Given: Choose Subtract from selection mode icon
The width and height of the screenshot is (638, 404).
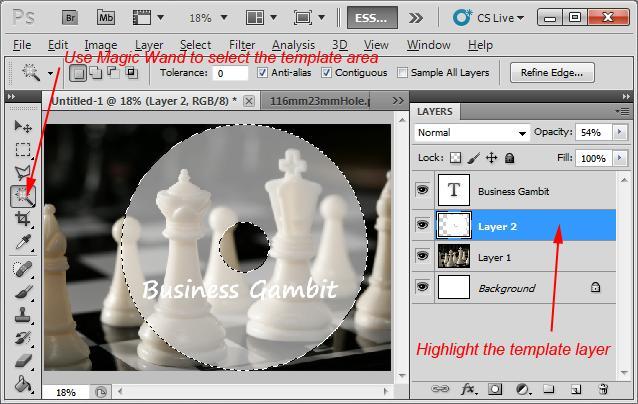Looking at the screenshot, I should click(x=114, y=73).
